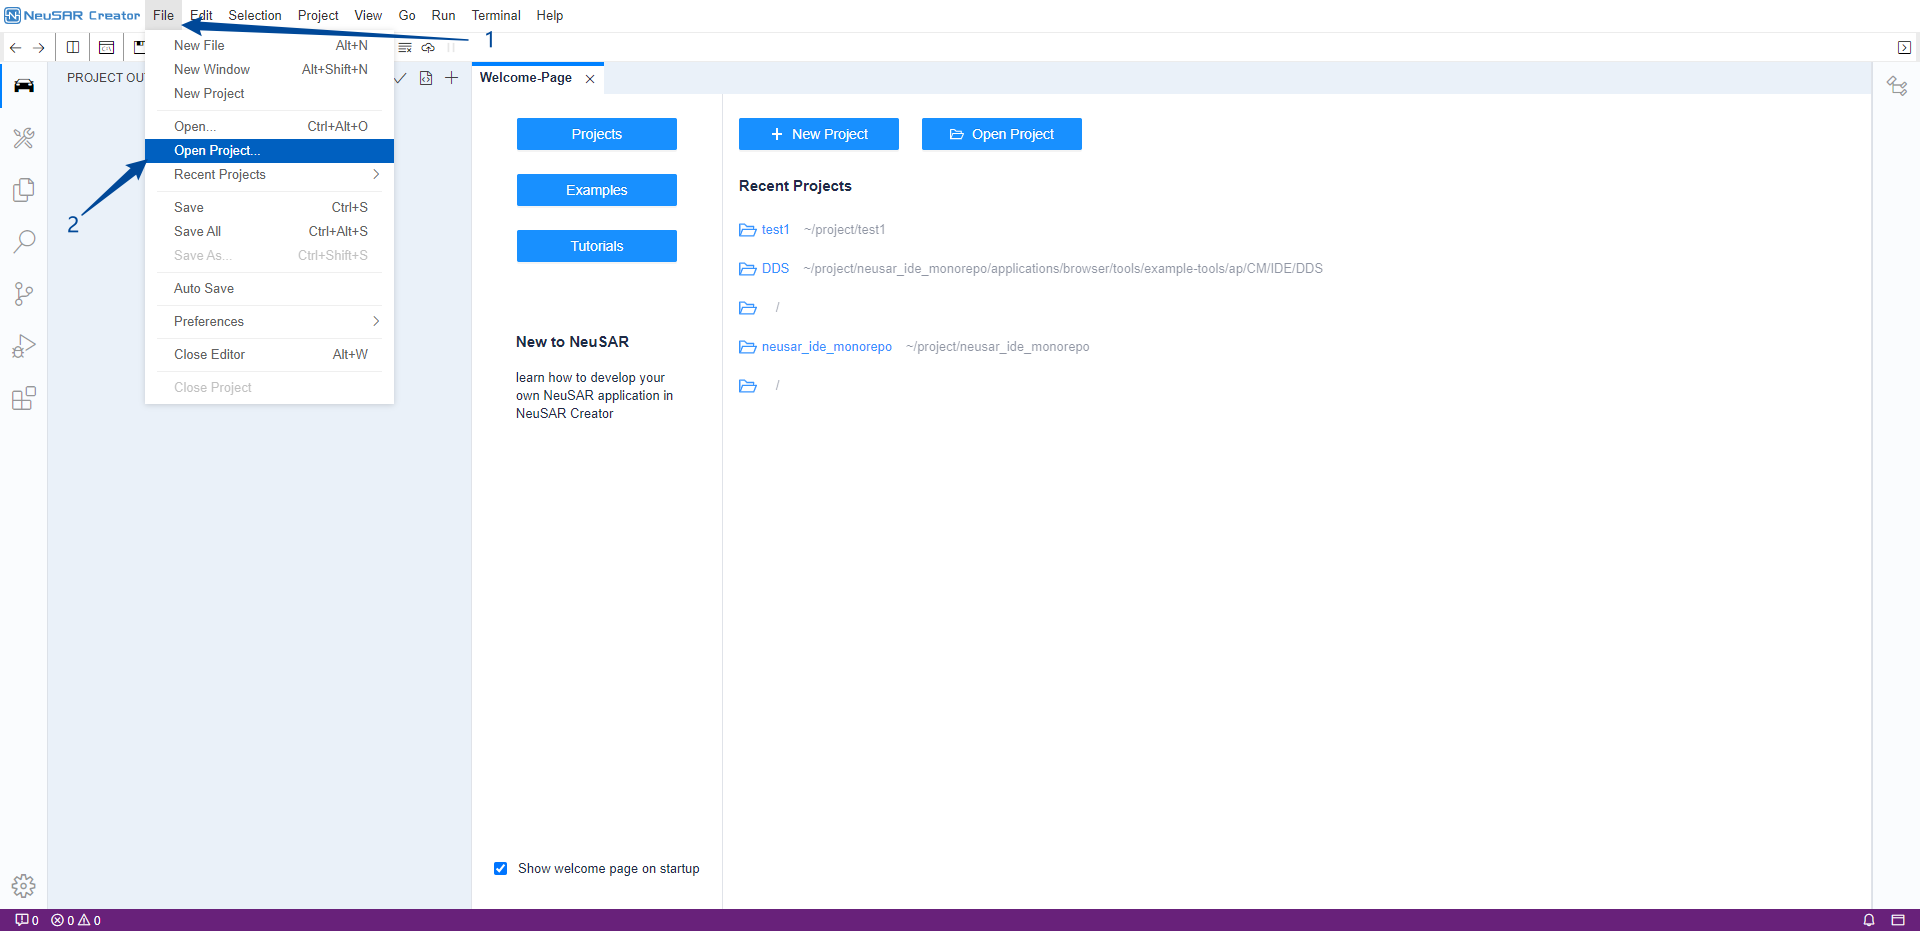
Task: Open the neusar_ide_monorepo recent project link
Action: point(826,347)
